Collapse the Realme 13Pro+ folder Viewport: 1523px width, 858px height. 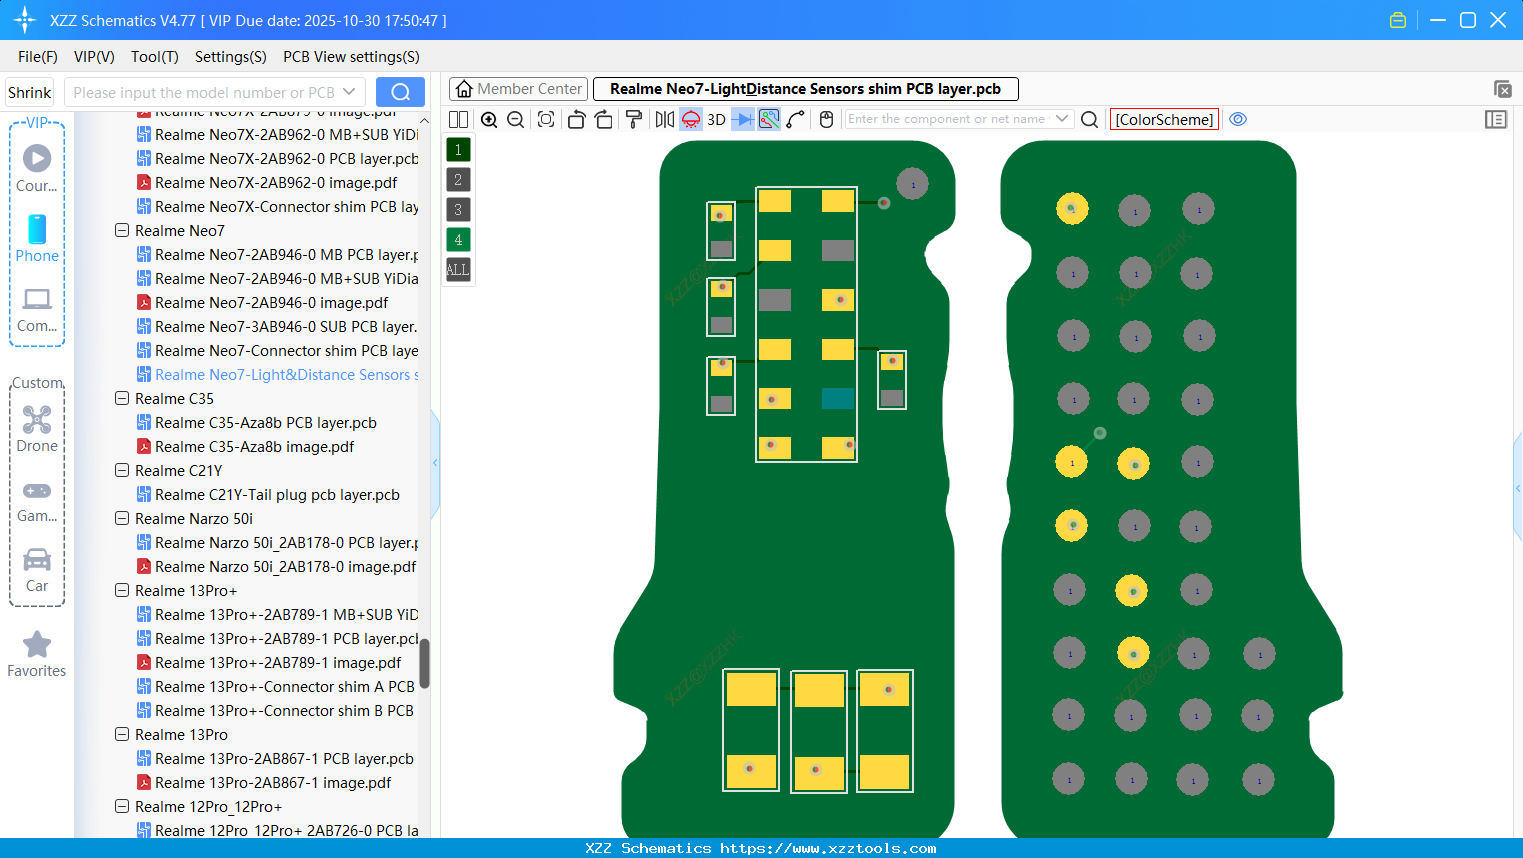coord(122,590)
